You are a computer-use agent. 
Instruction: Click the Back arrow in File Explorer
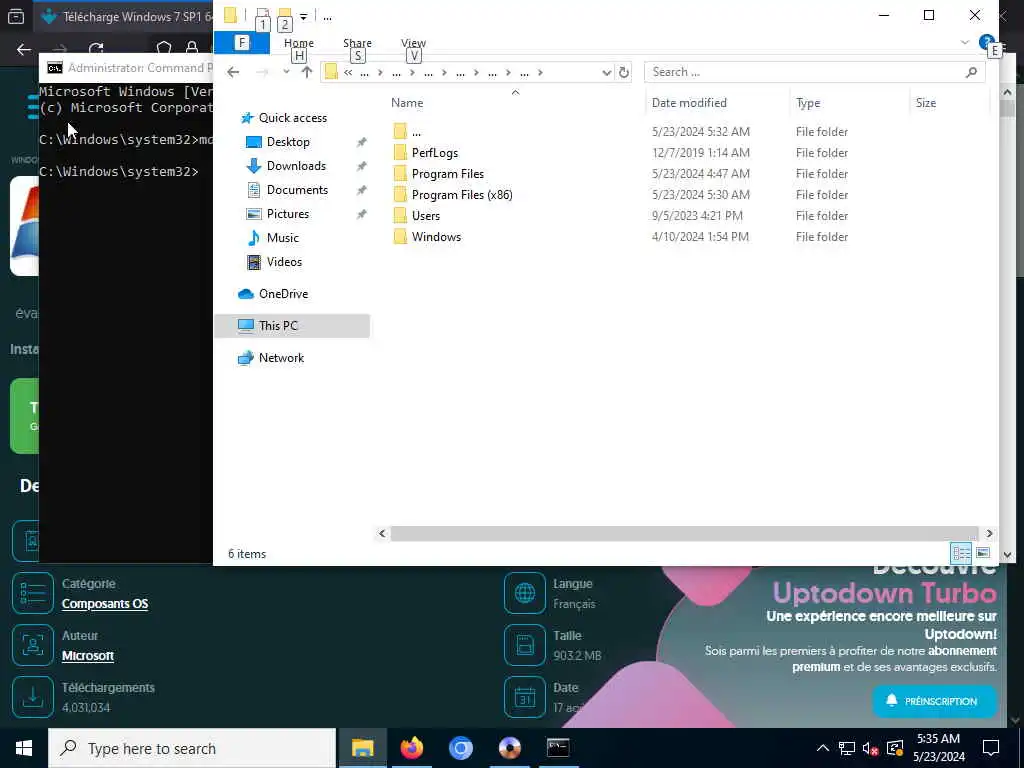tap(233, 72)
